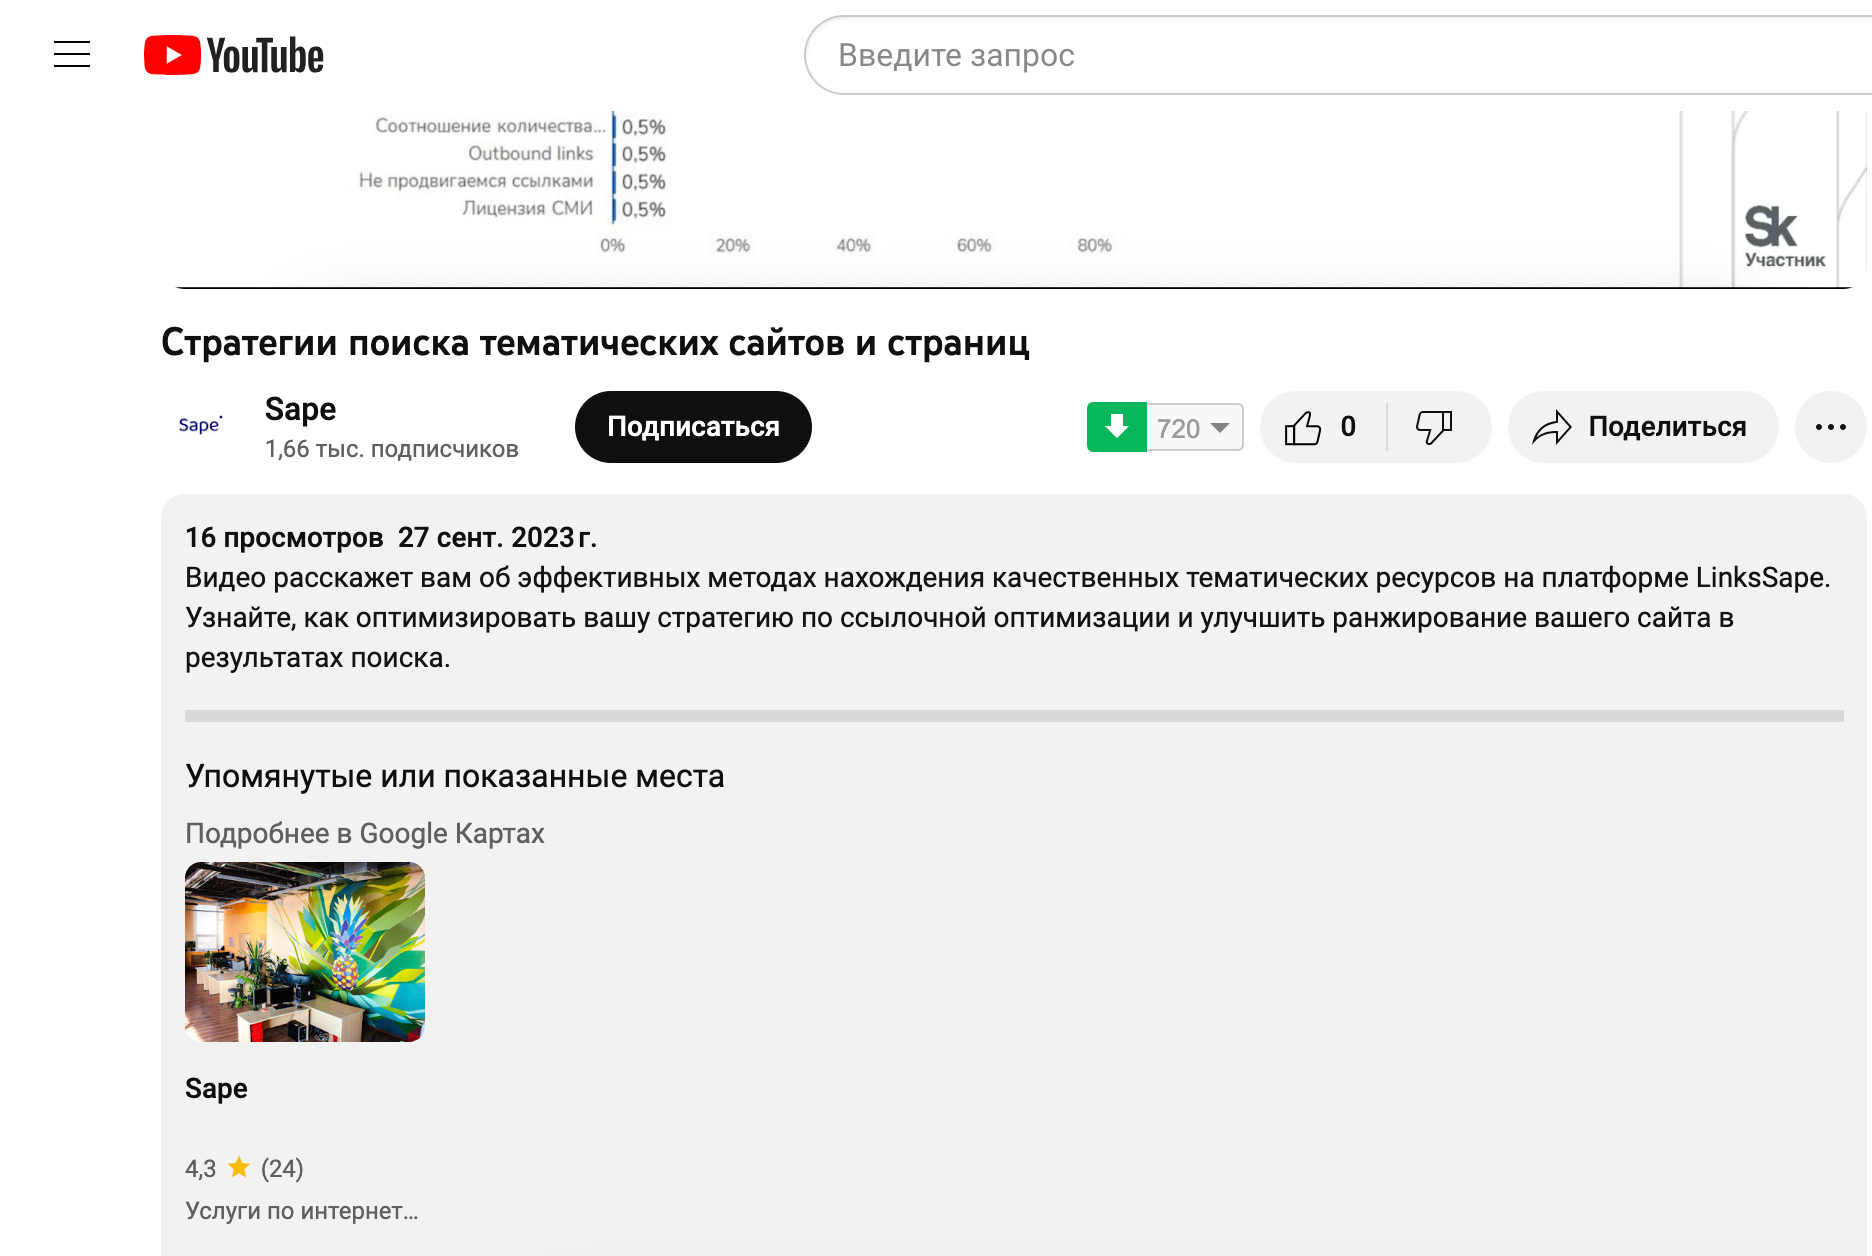Open the three-dot more actions menu
1872x1256 pixels.
pyautogui.click(x=1830, y=427)
